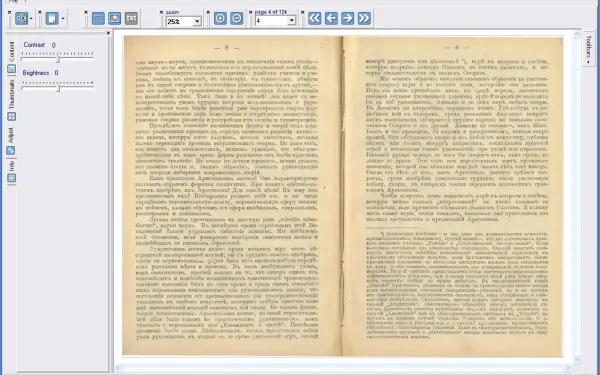
Task: Jump to the first page double-left arrows
Action: 315,18
